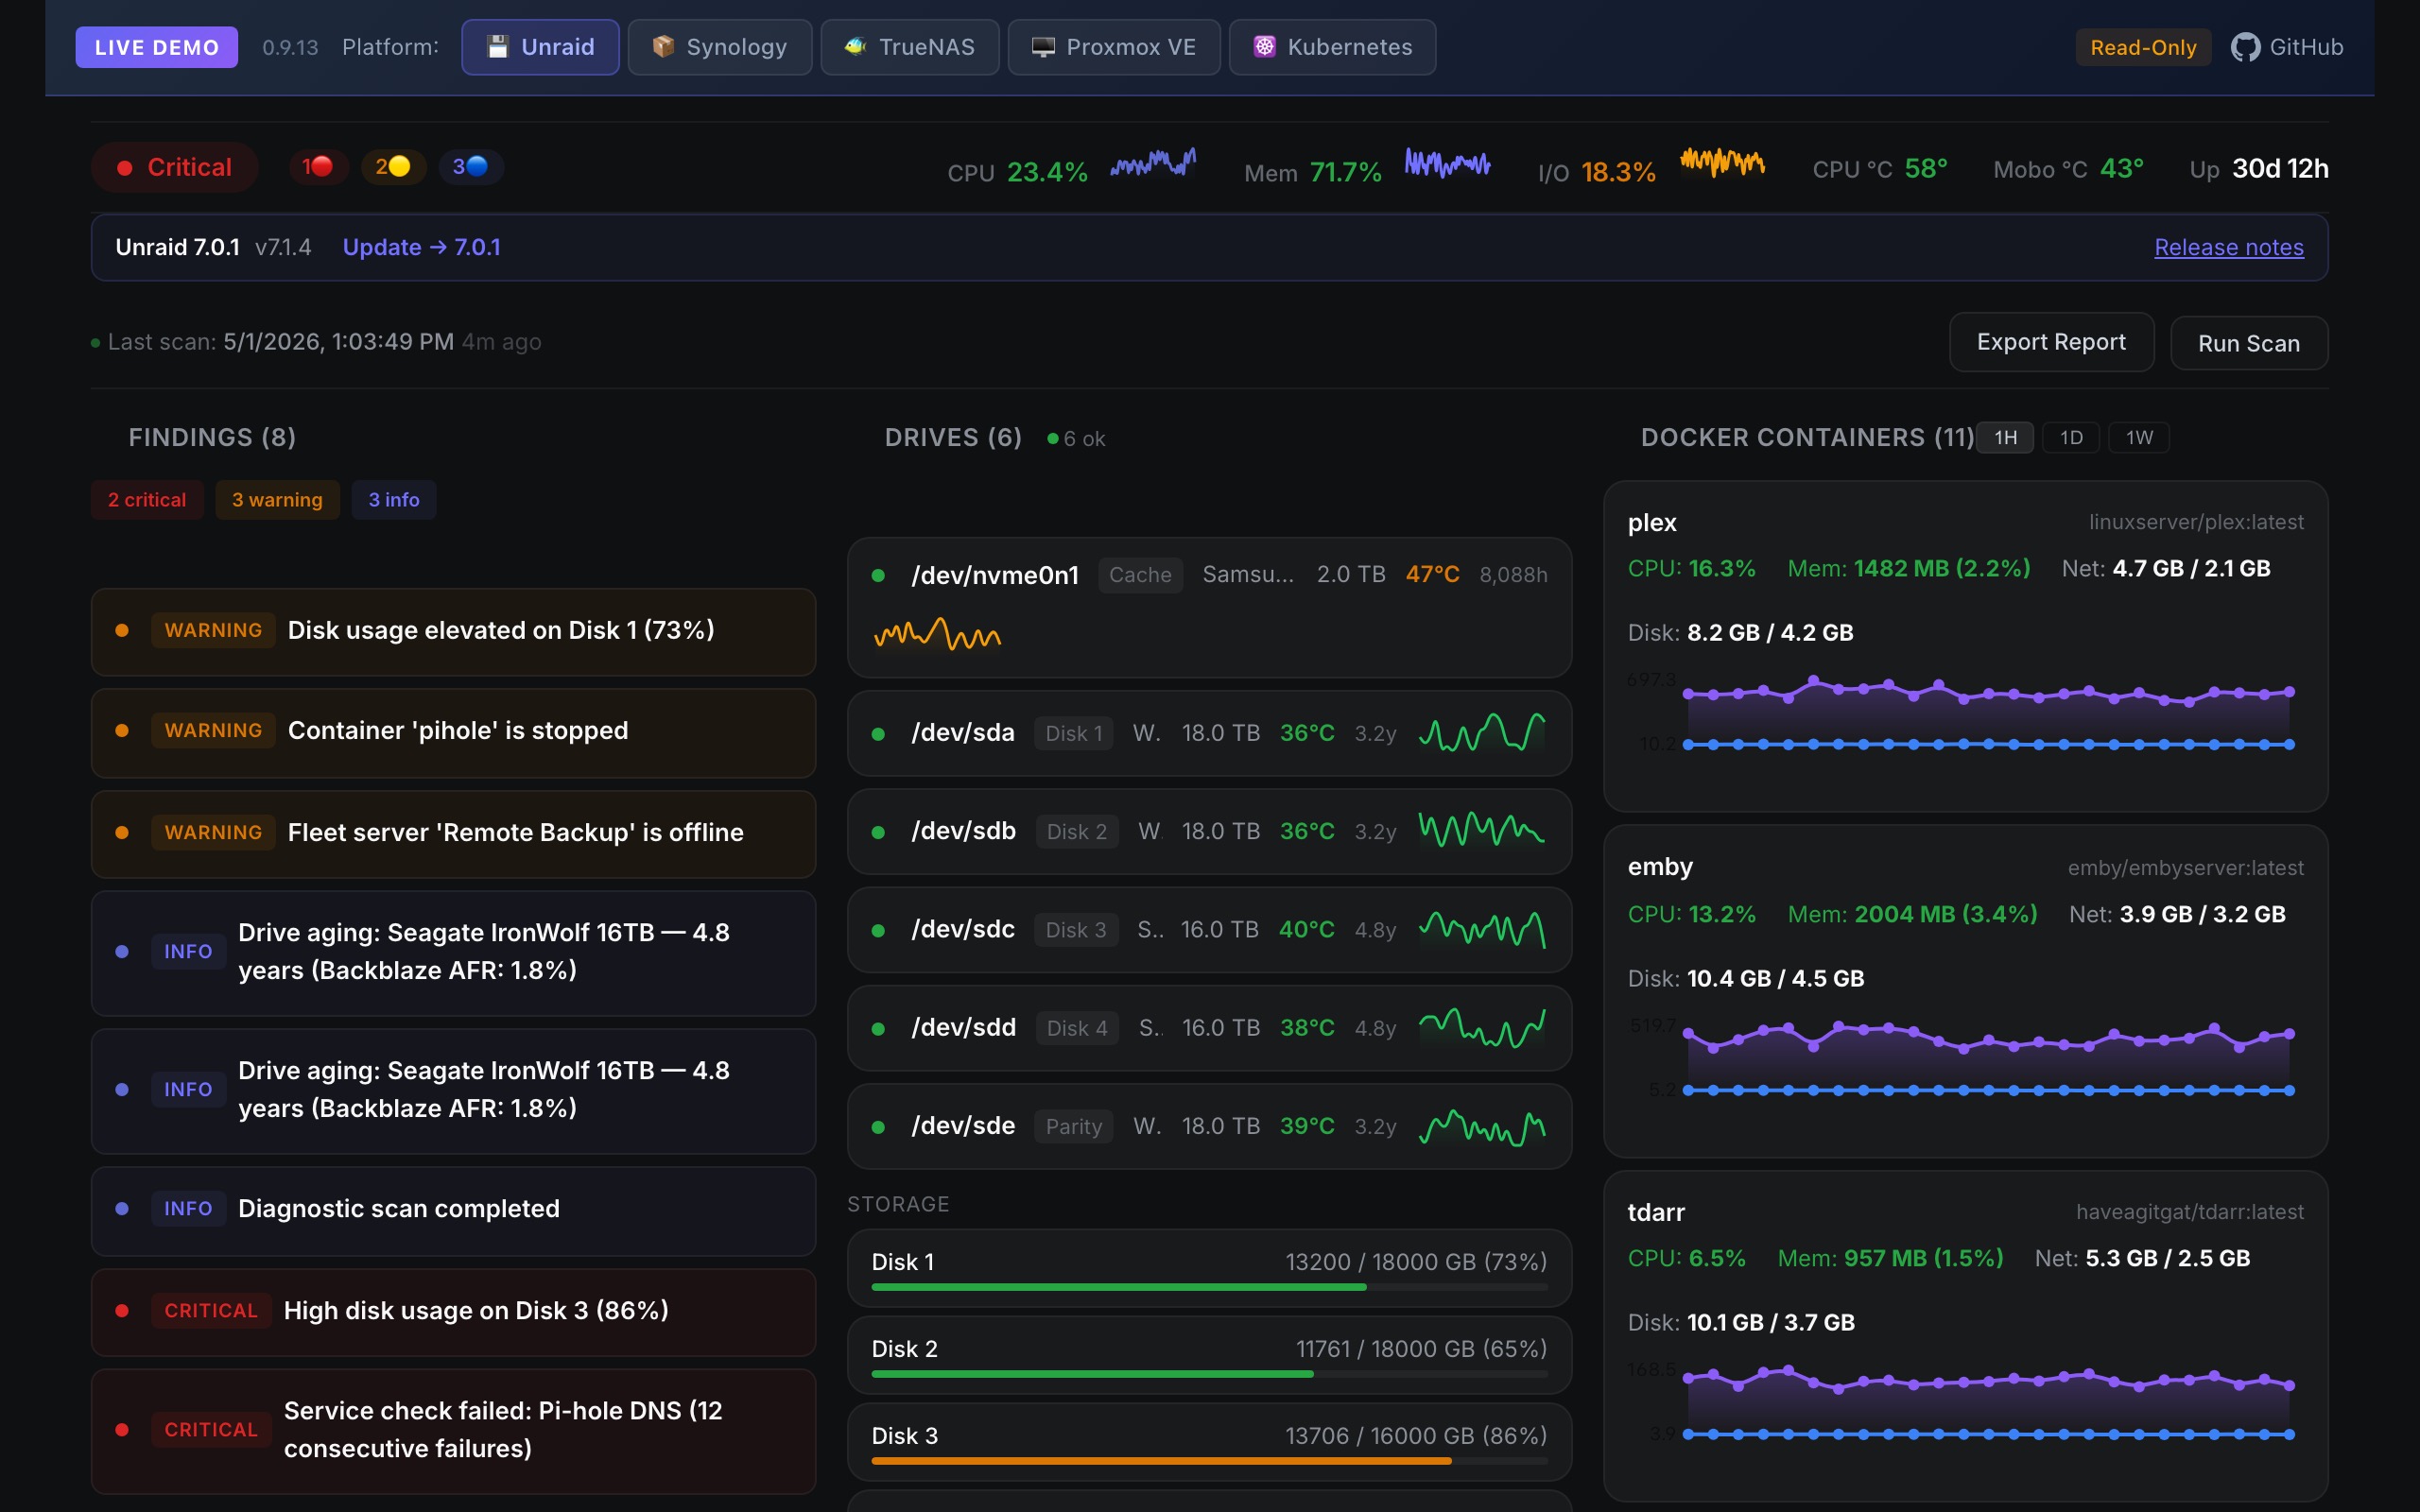Switch to Proxmox VE platform
Viewport: 2420px width, 1512px height.
1113,47
